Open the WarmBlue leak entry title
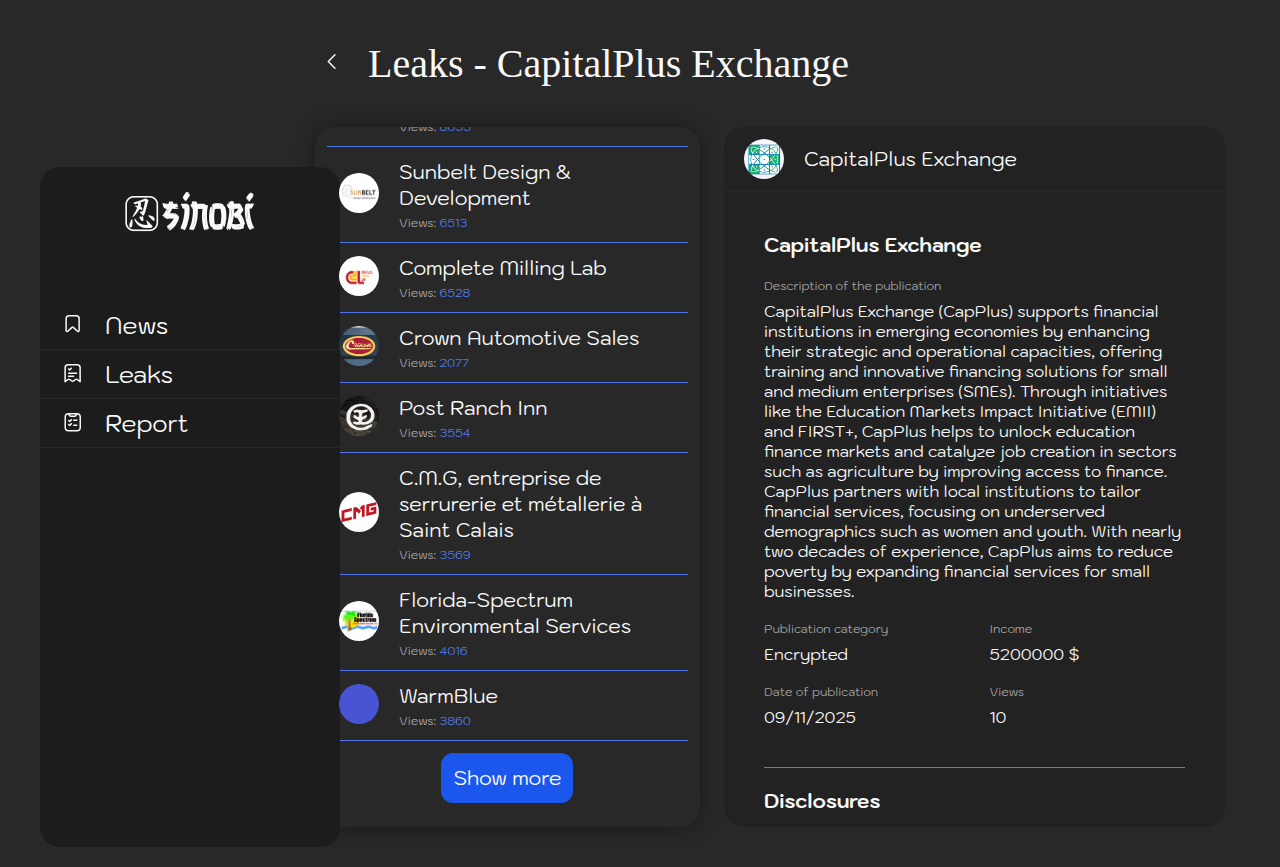 (x=448, y=696)
